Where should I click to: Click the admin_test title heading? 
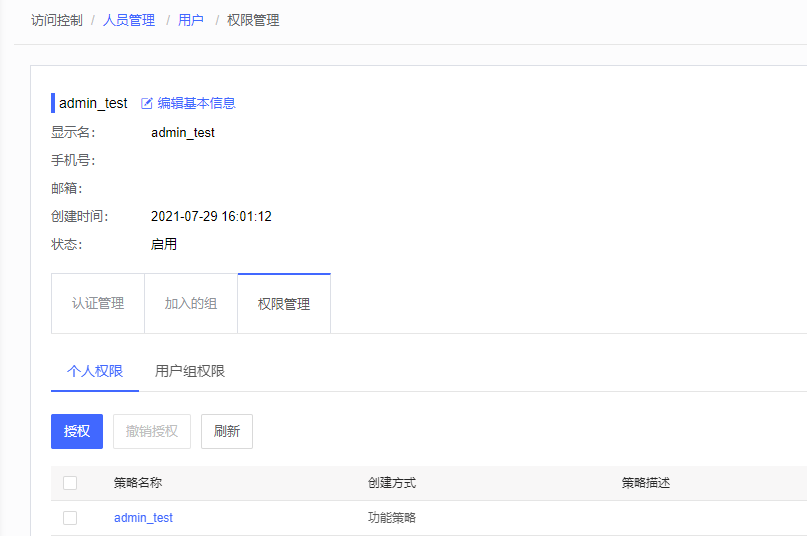click(x=93, y=103)
